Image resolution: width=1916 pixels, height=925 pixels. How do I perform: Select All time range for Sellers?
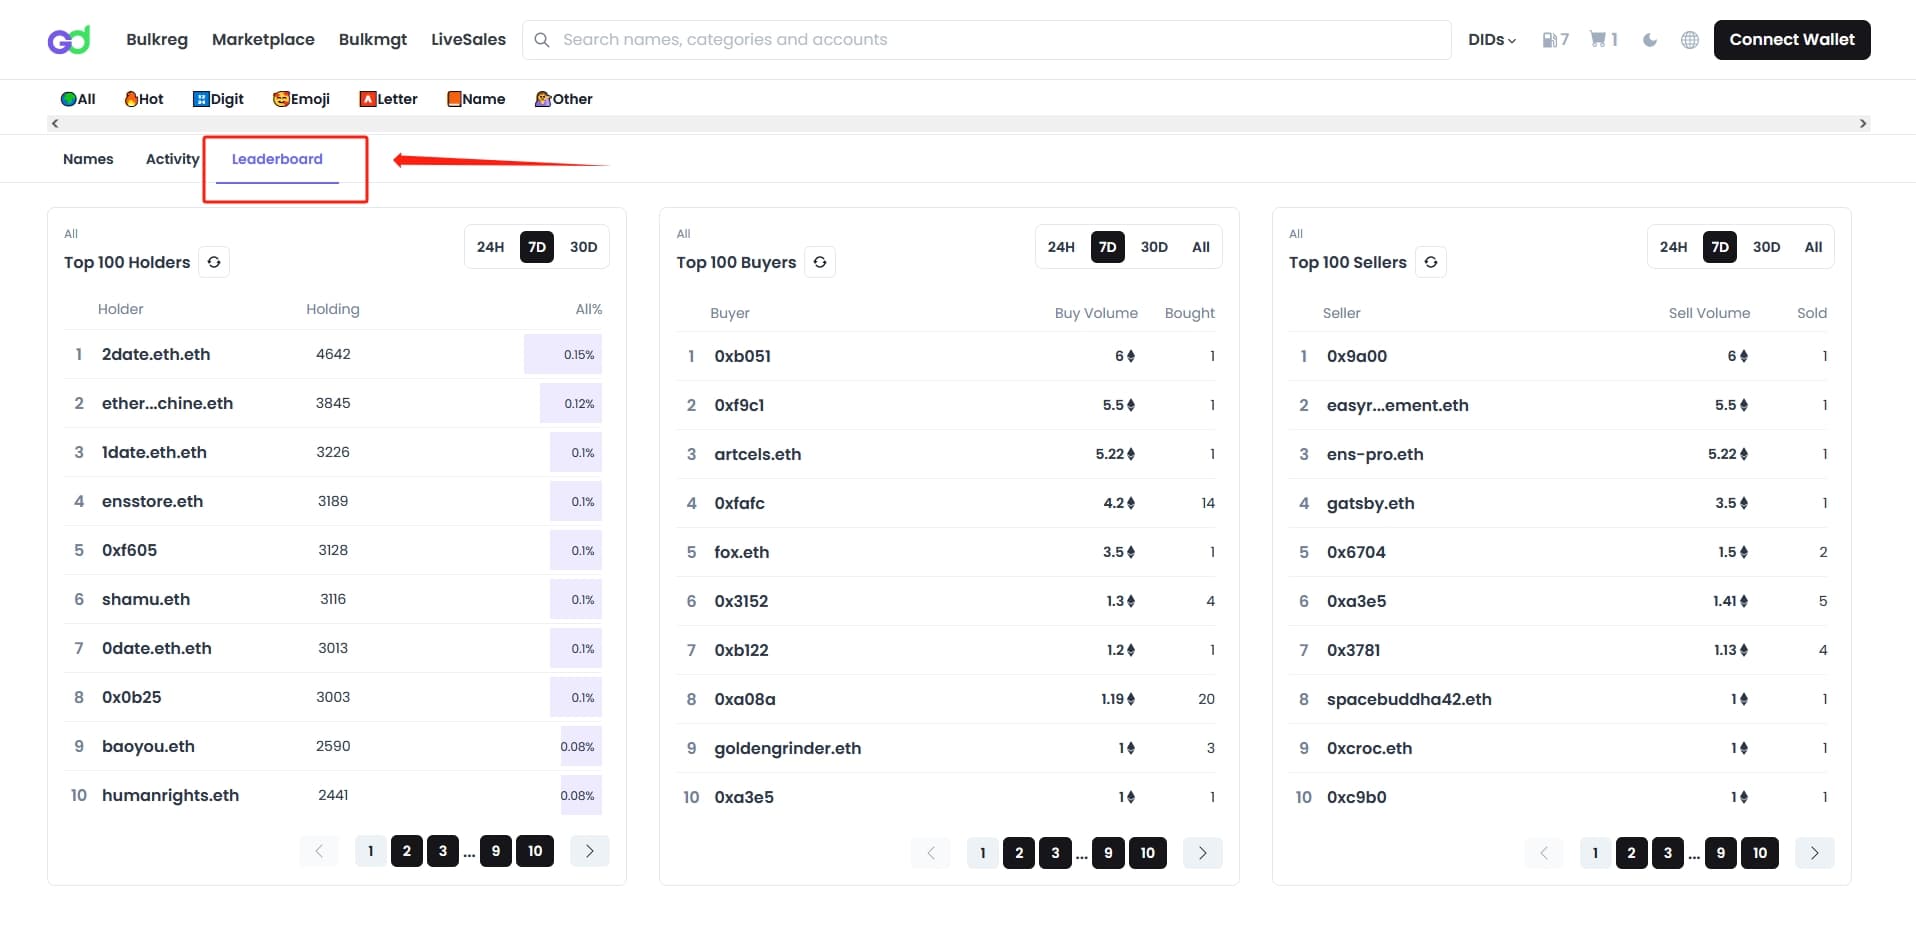[1813, 247]
